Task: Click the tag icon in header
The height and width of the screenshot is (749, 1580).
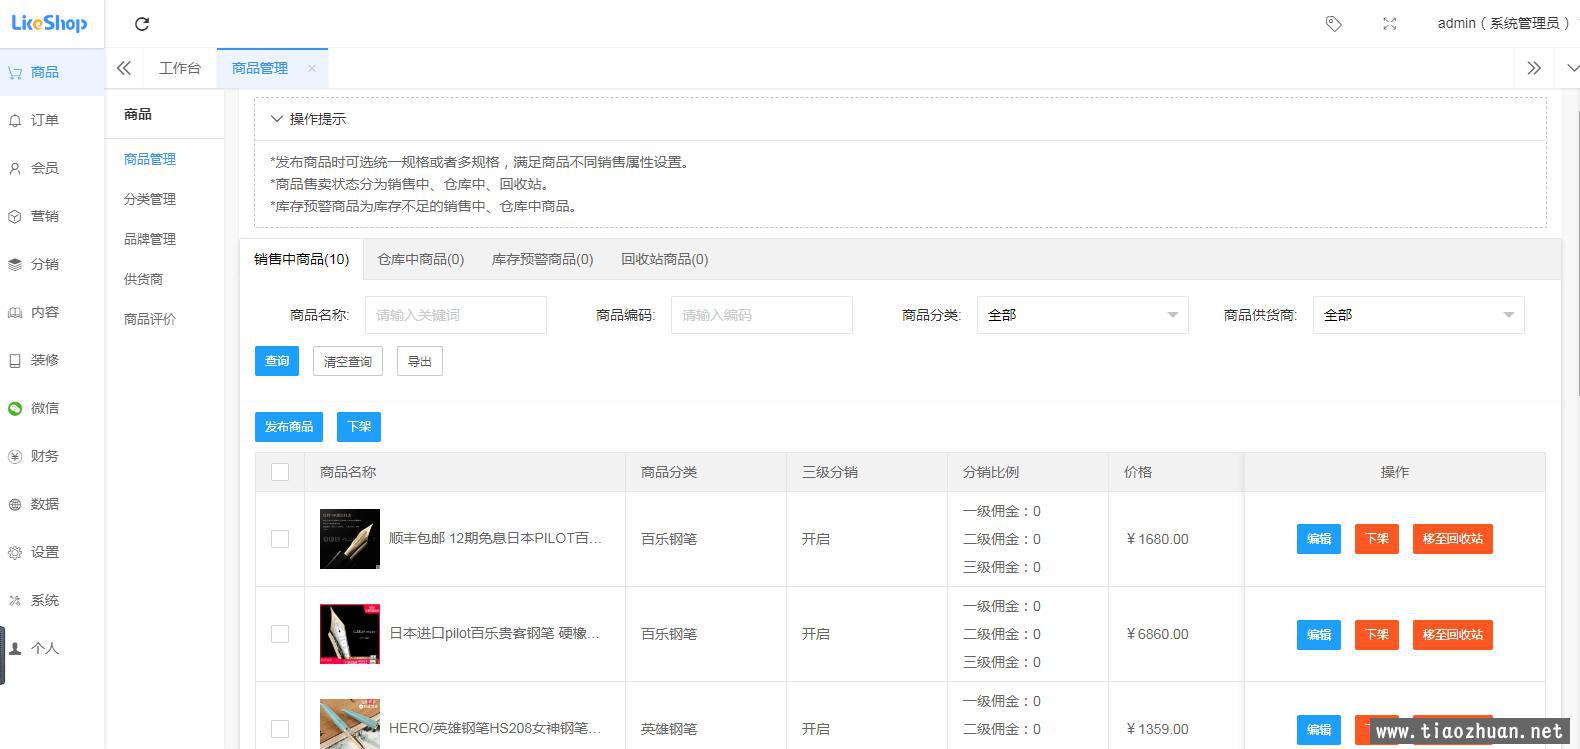Action: tap(1333, 24)
